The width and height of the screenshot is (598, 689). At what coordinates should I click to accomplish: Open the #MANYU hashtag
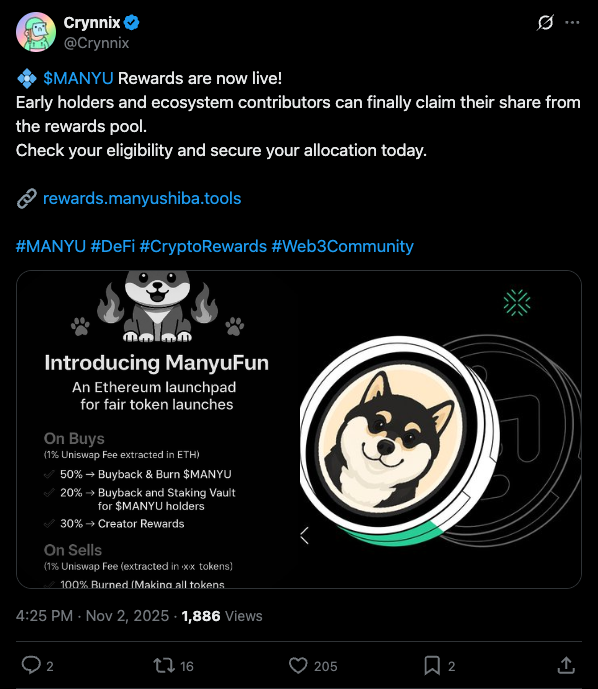click(51, 246)
